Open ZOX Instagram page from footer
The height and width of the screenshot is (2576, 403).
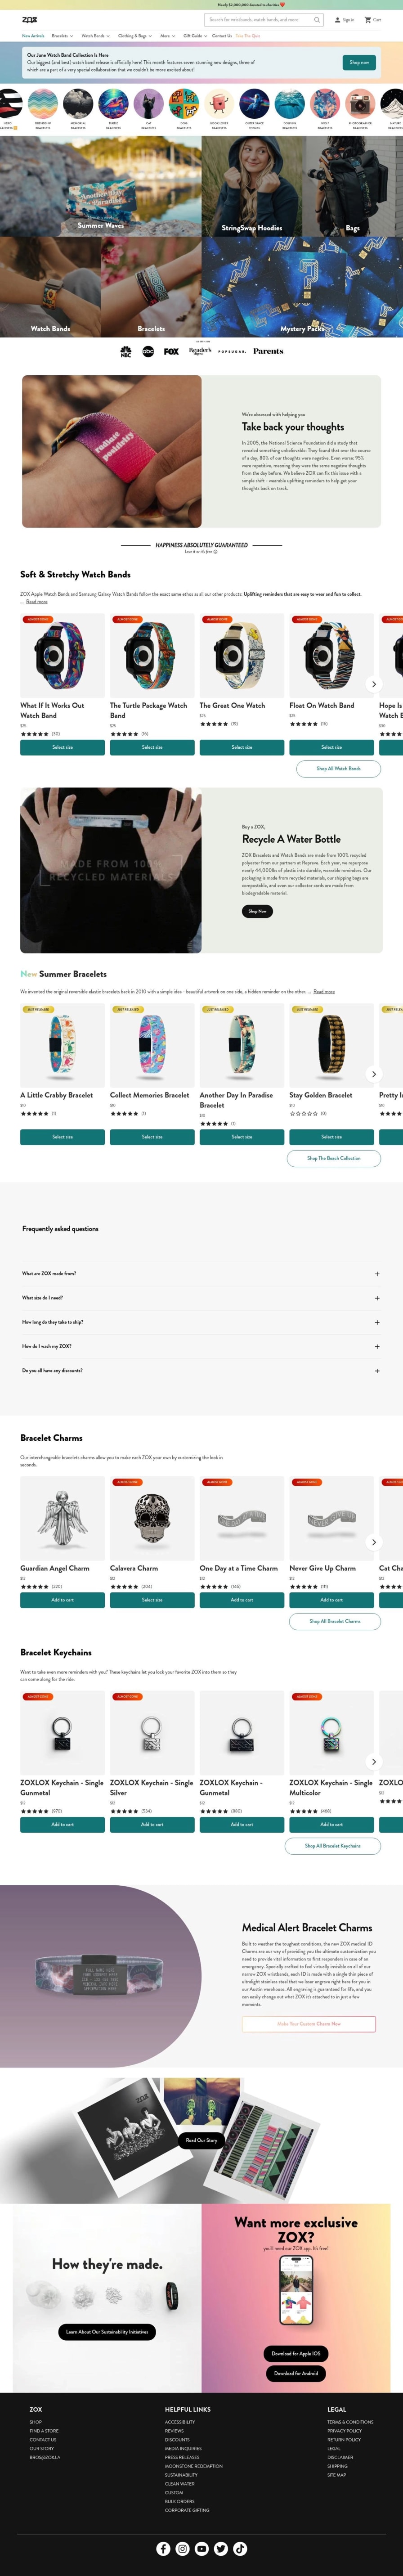[182, 2548]
